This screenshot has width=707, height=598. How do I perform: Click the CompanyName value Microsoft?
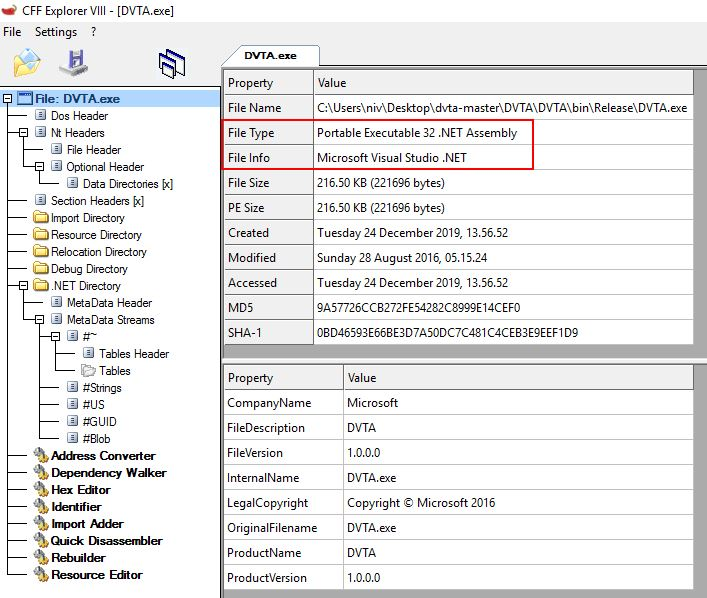[x=372, y=403]
